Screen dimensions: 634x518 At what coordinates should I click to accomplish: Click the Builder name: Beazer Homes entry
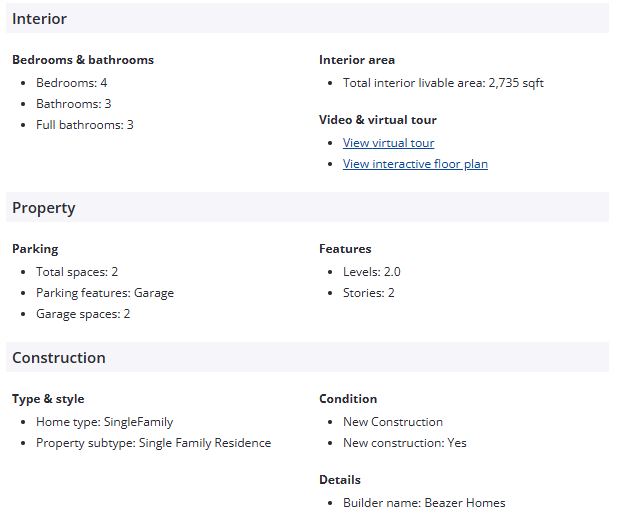[x=424, y=503]
